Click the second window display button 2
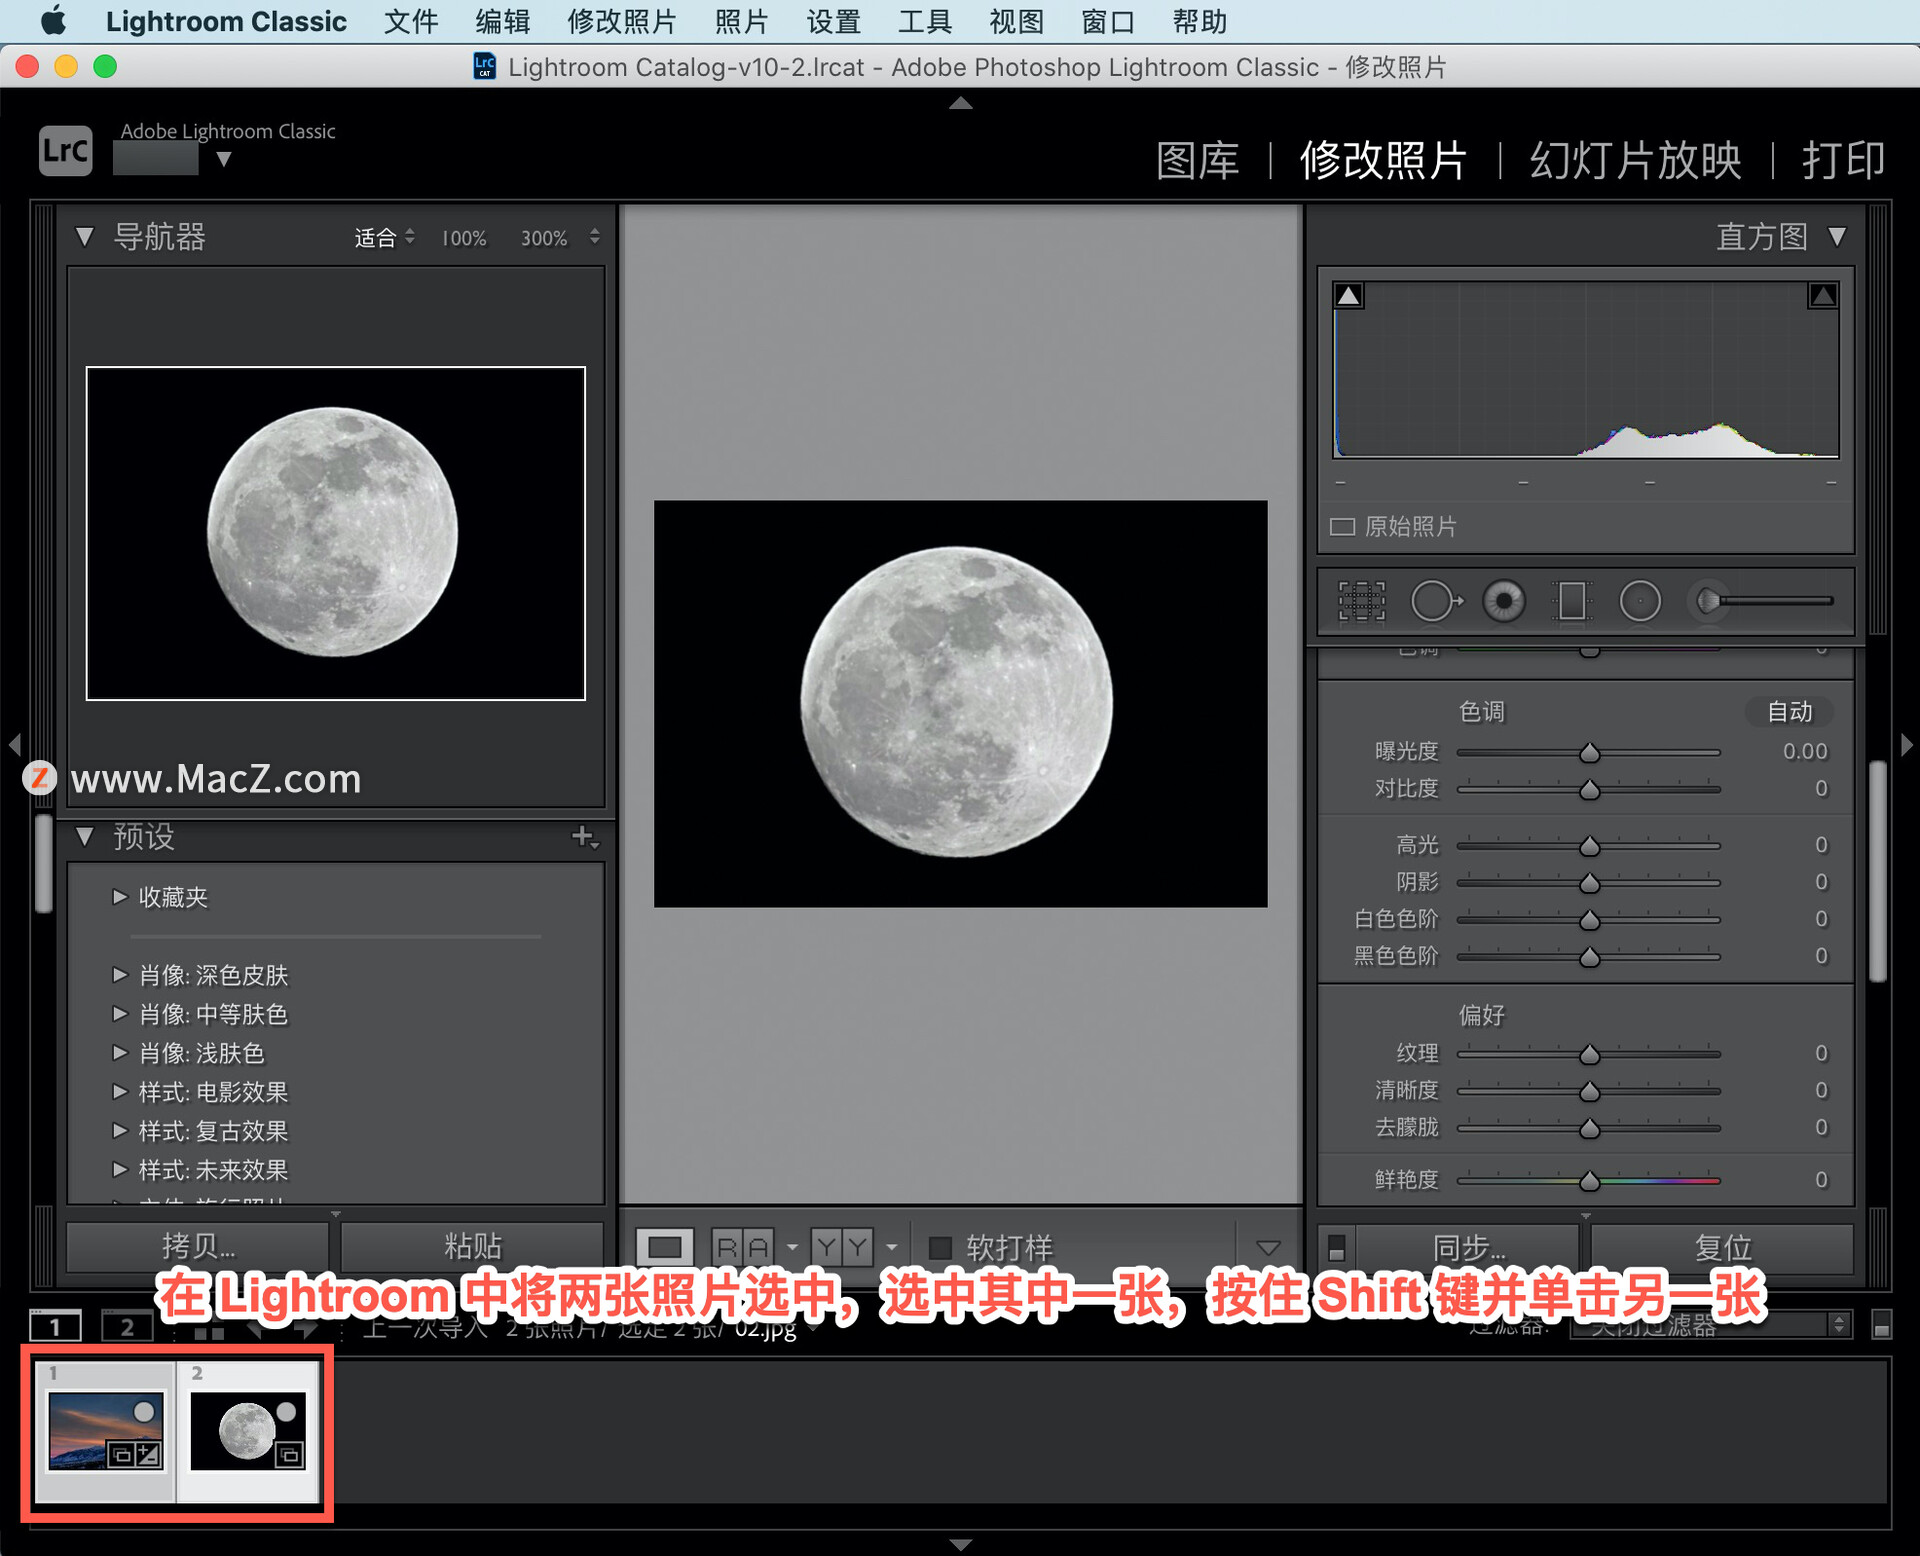The height and width of the screenshot is (1556, 1920). click(127, 1326)
